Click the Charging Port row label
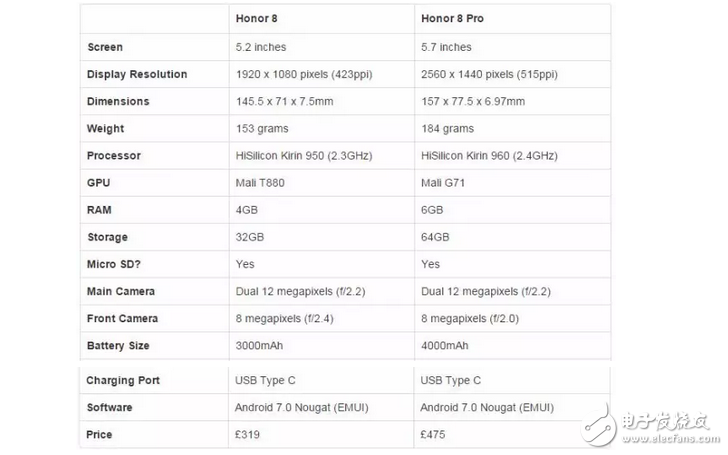This screenshot has height=455, width=728. [x=123, y=380]
